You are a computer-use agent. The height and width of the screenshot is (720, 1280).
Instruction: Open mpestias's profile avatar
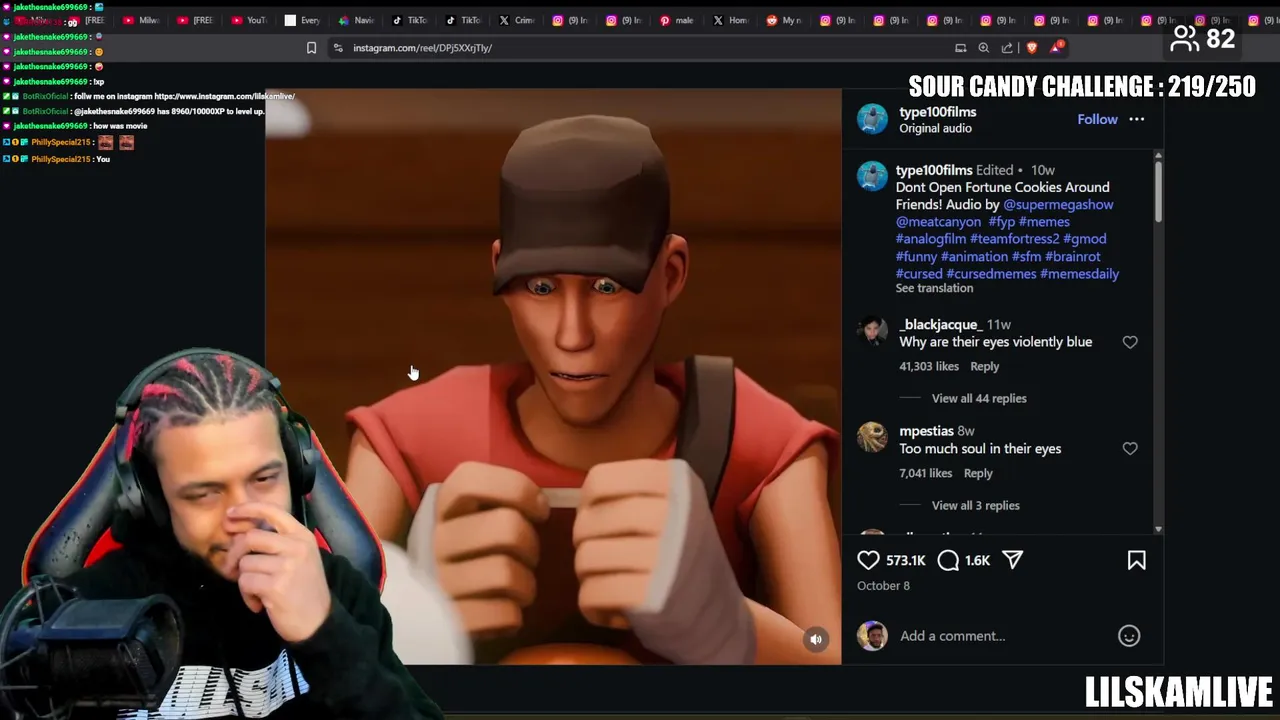coord(872,438)
